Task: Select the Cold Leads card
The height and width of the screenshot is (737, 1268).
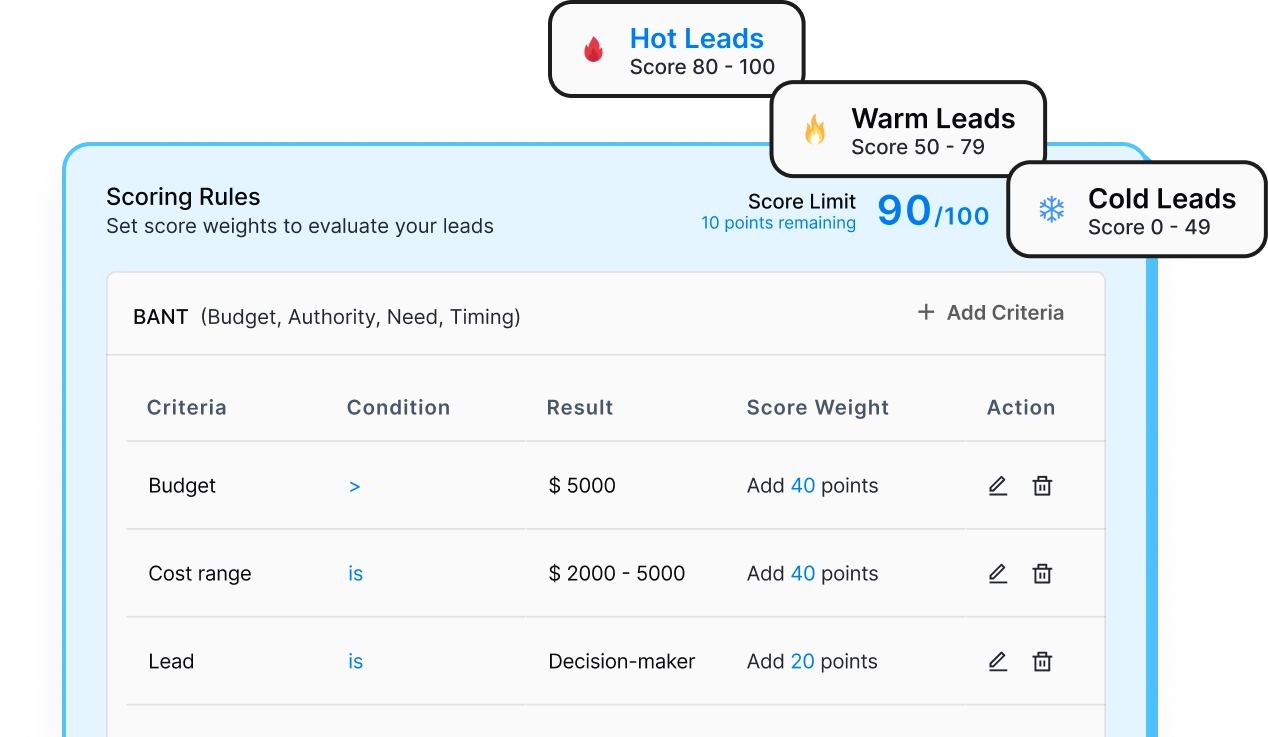Action: [x=1136, y=210]
